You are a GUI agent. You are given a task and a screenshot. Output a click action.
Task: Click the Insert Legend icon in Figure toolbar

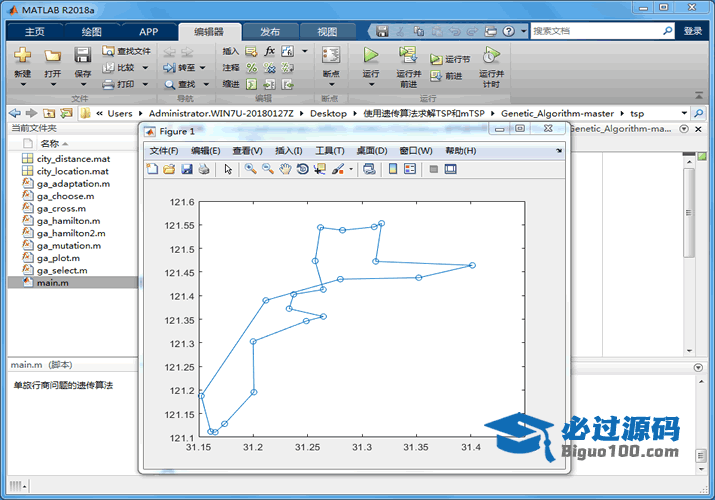409,169
